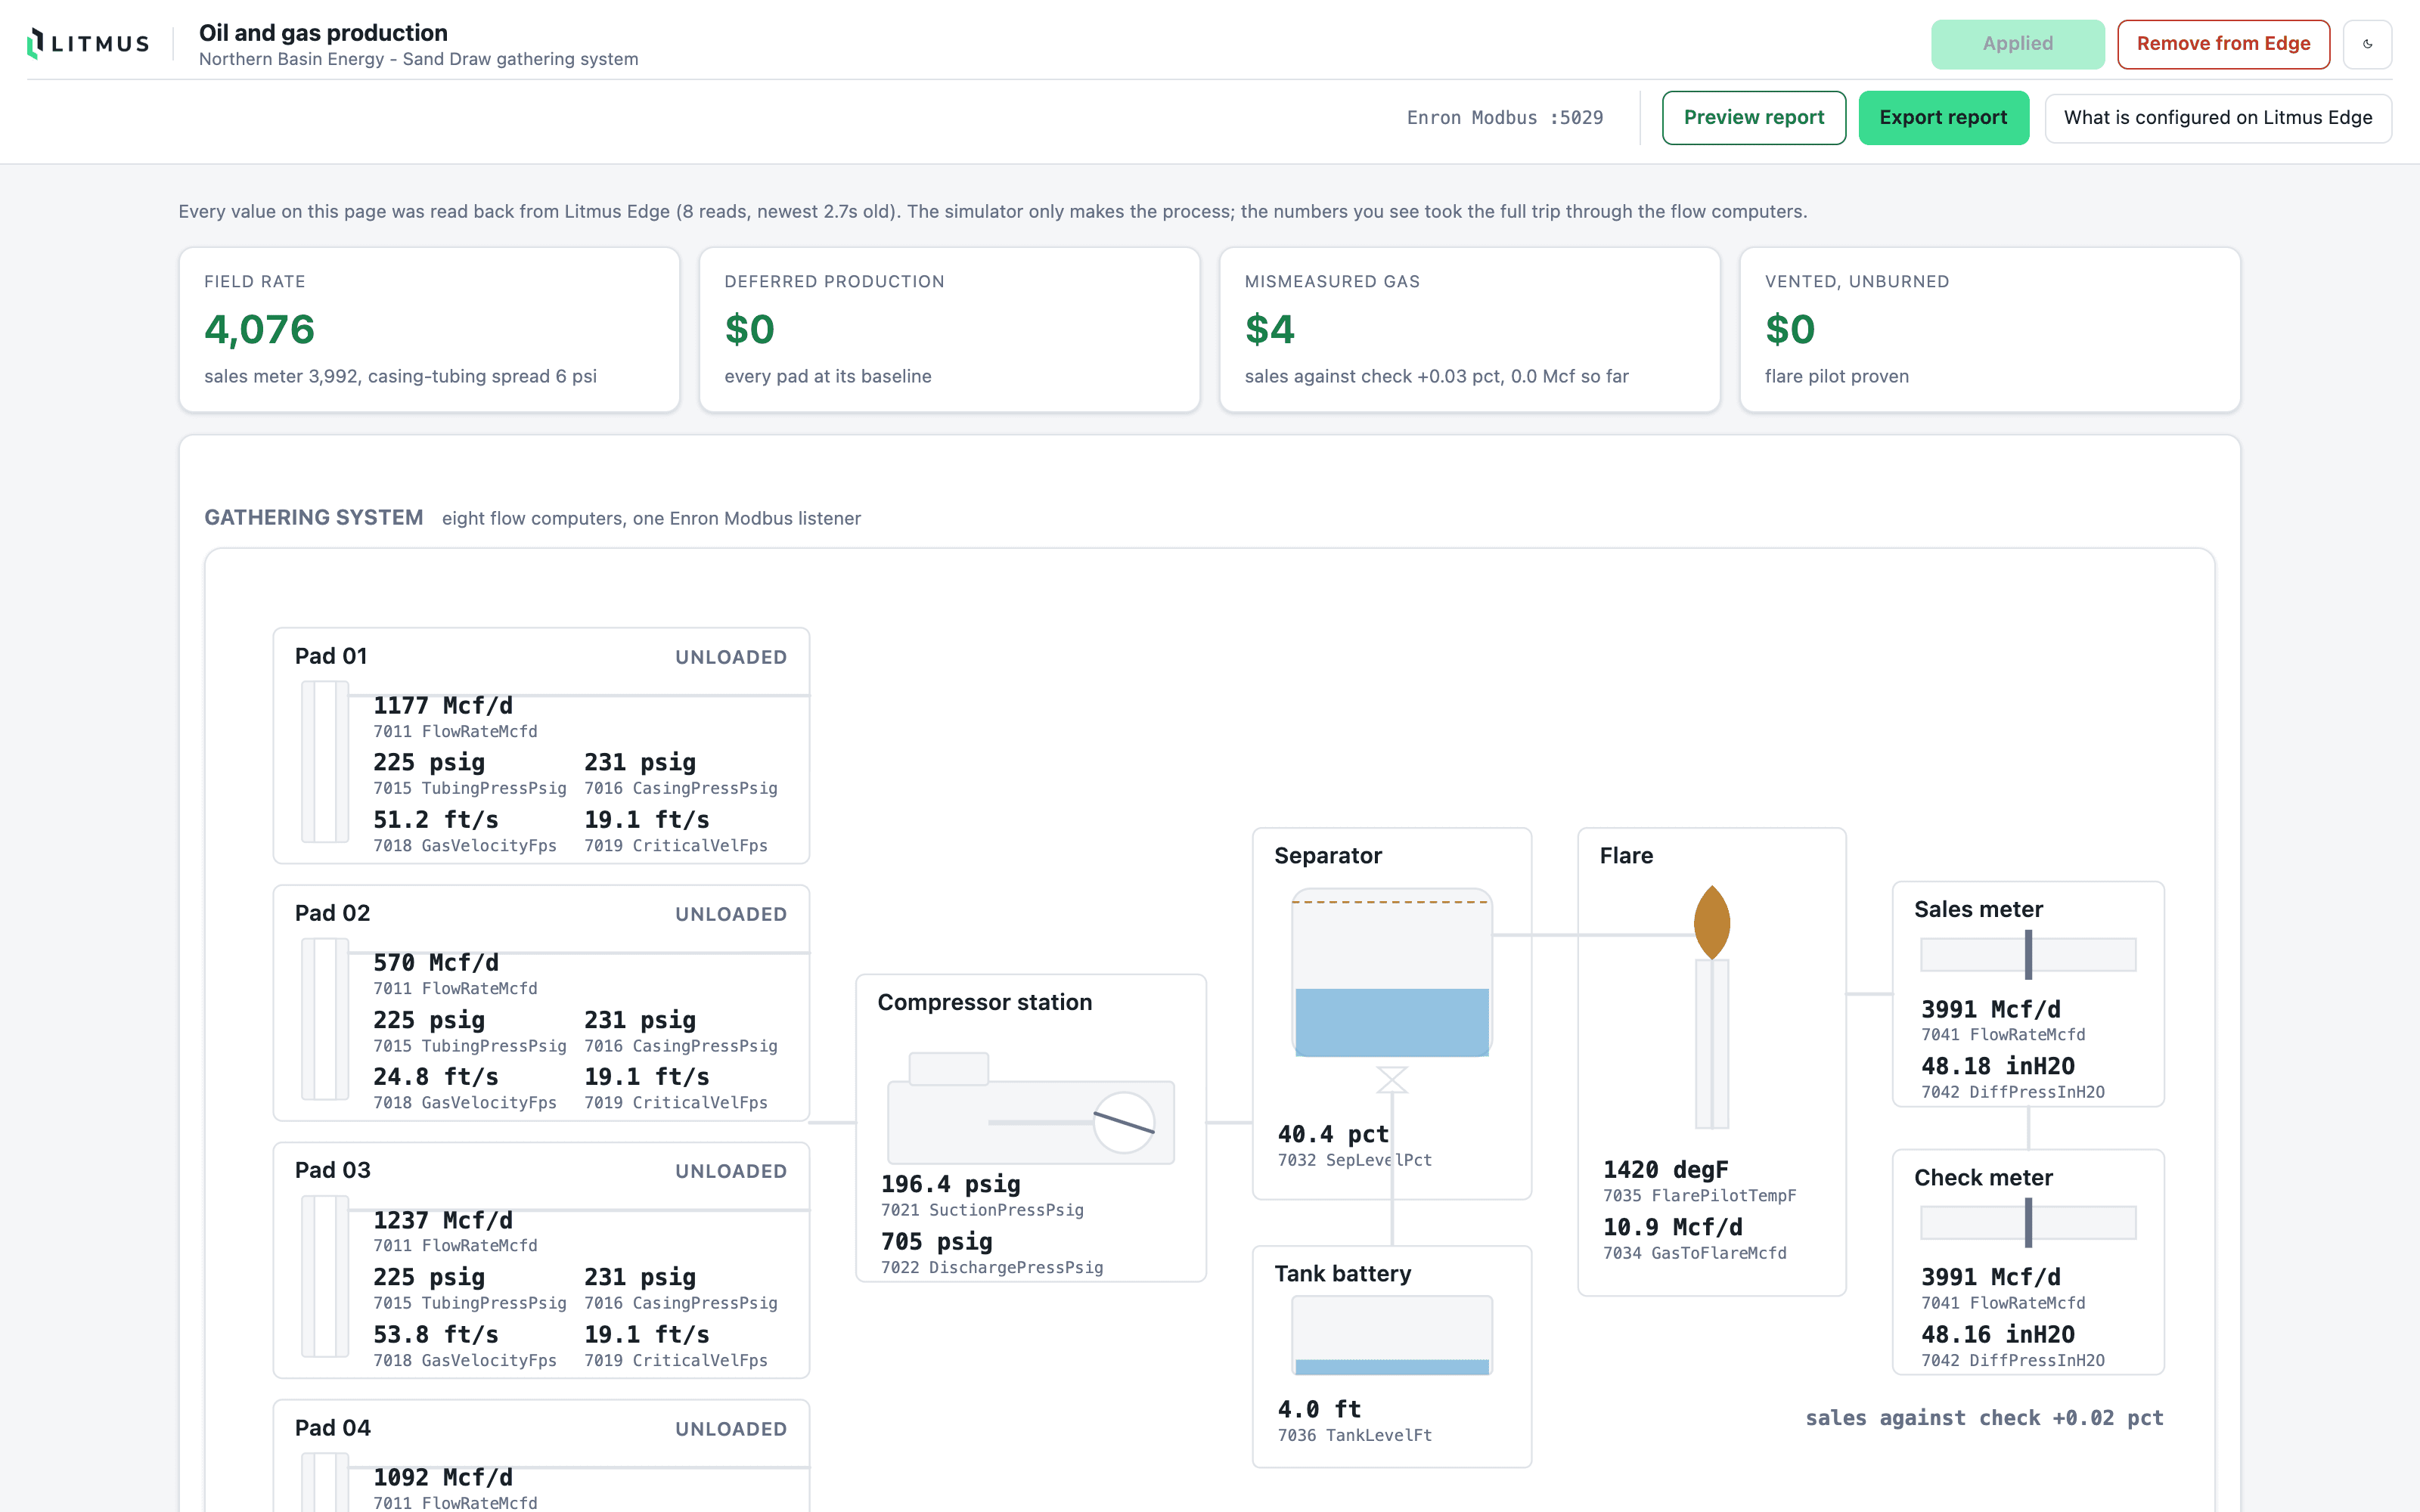This screenshot has height=1512, width=2420.
Task: Click the disabled Applied button
Action: point(2017,44)
